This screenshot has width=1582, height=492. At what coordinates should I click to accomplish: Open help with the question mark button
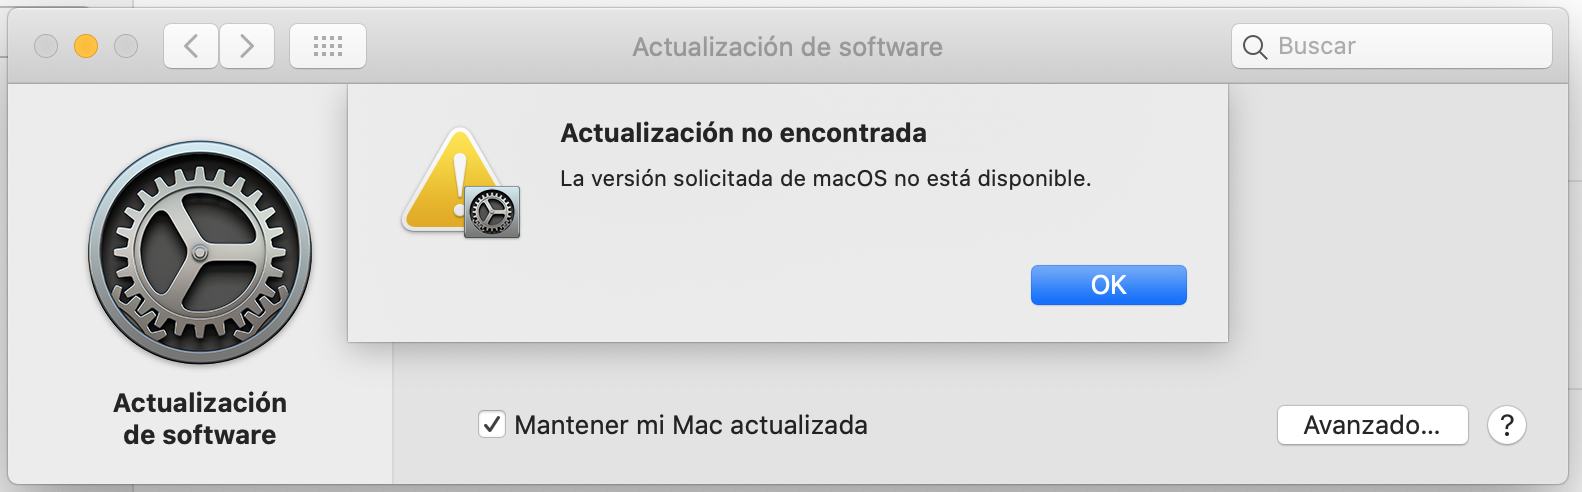(x=1506, y=425)
